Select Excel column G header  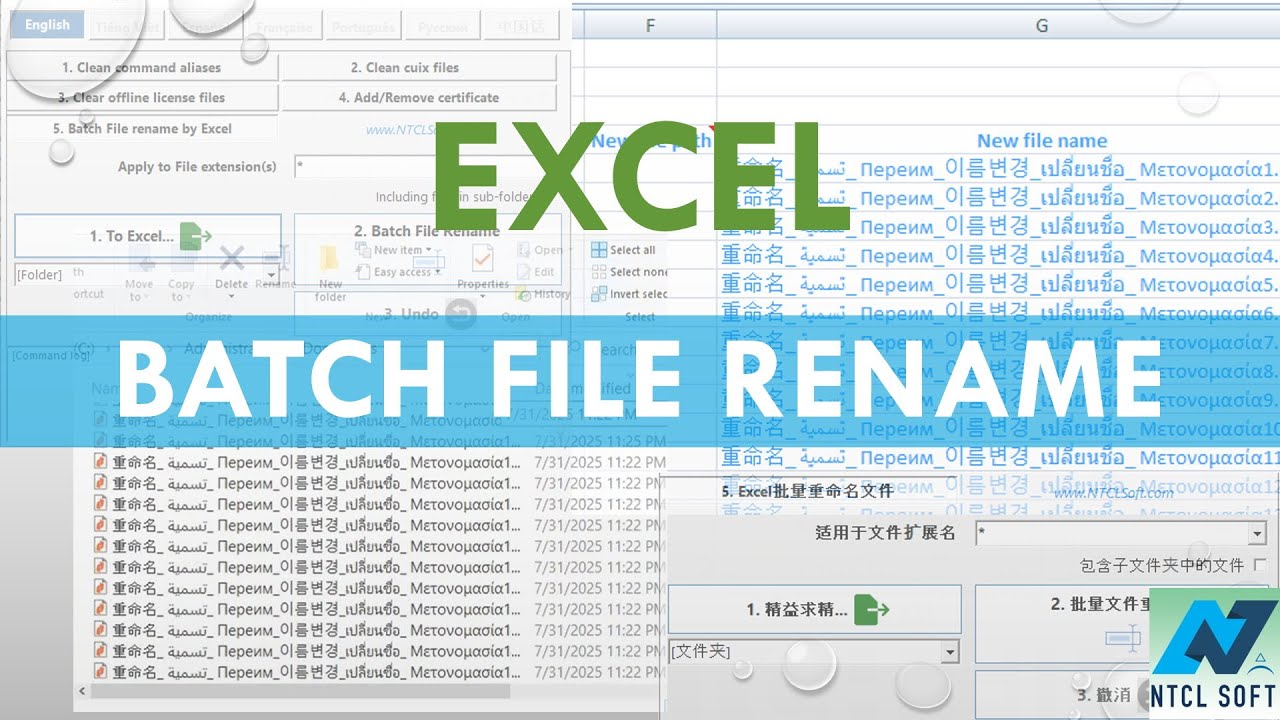coord(1041,26)
